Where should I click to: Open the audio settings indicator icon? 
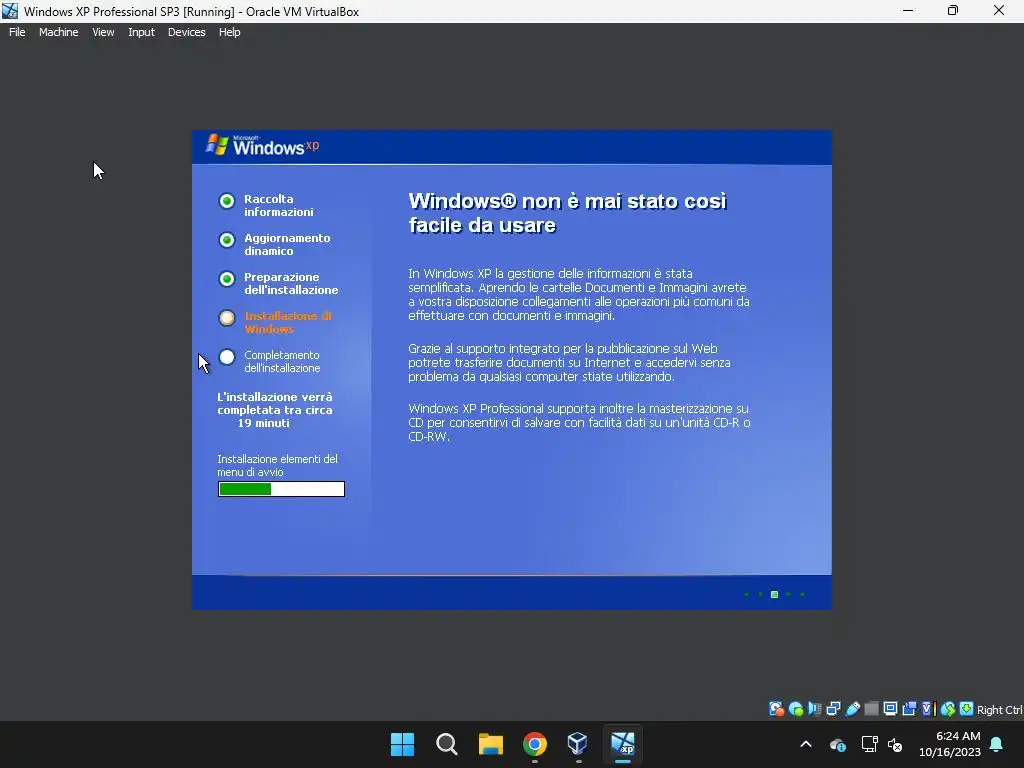click(814, 709)
